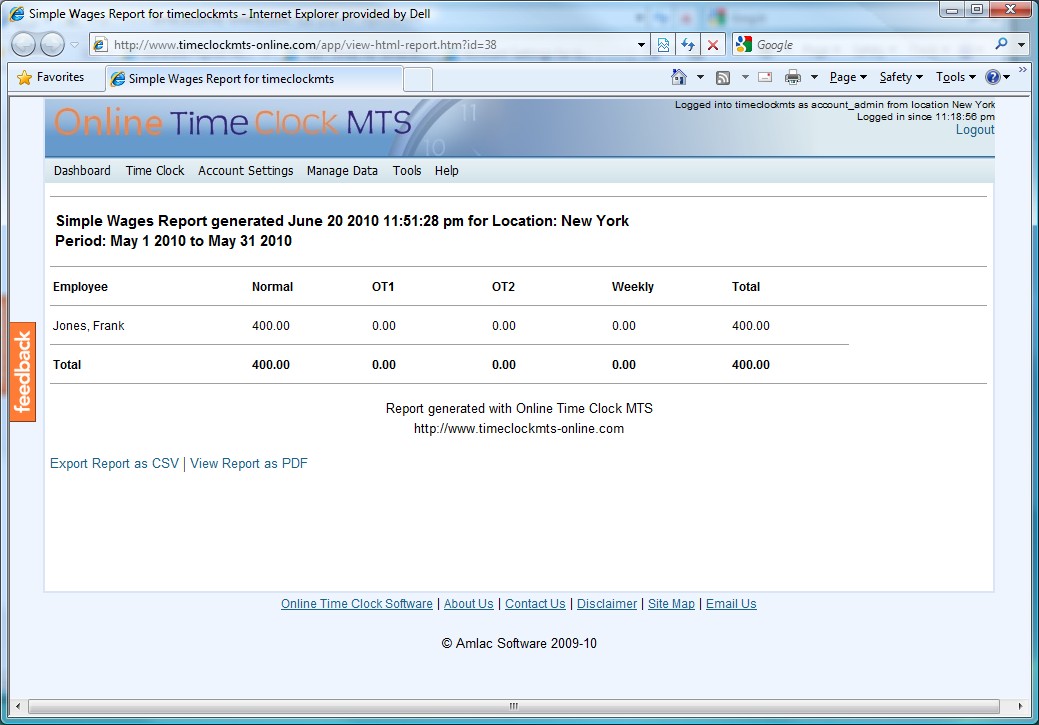Image resolution: width=1039 pixels, height=725 pixels.
Task: Click the magnifier search icon
Action: pyautogui.click(x=1001, y=44)
